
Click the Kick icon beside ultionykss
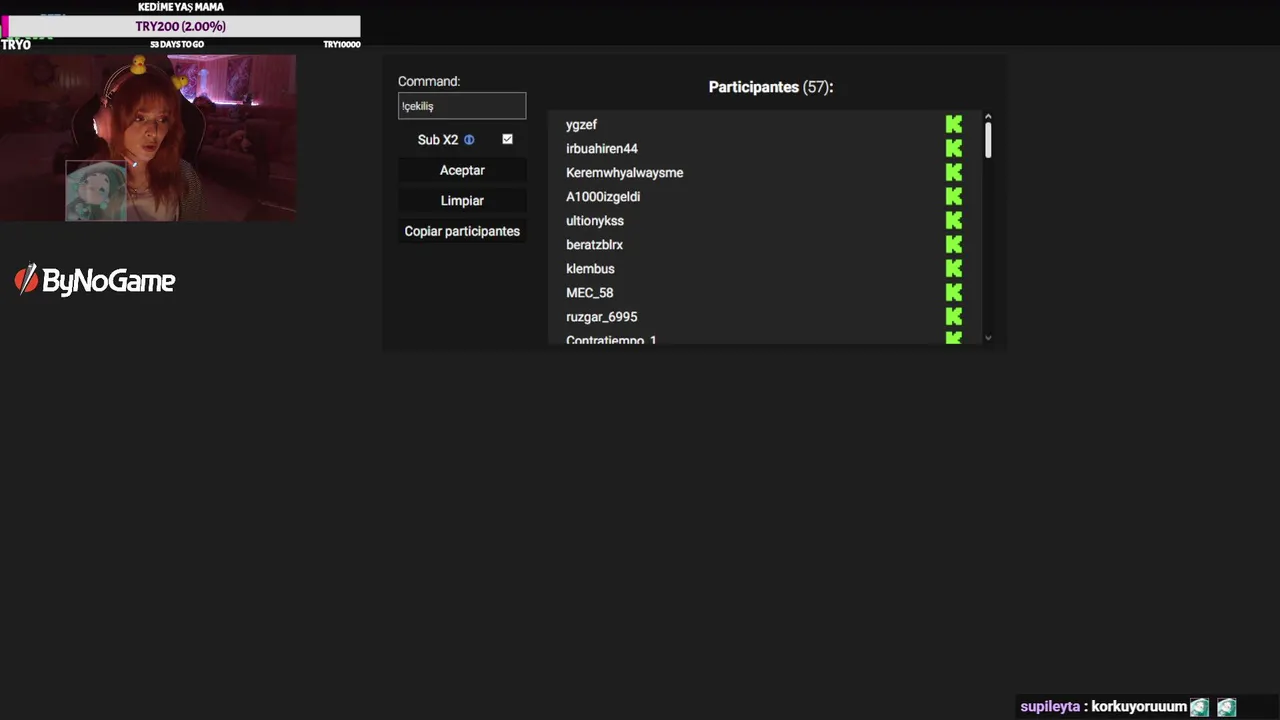[954, 220]
